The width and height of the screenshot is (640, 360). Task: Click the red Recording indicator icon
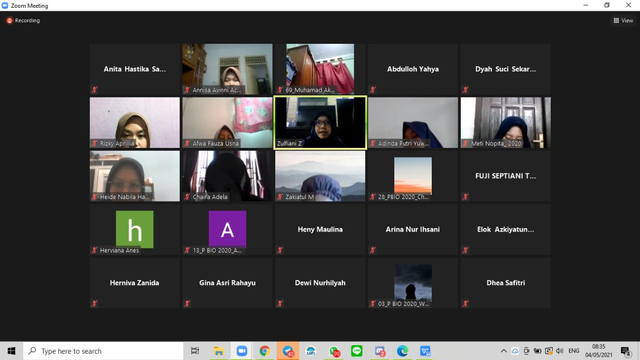[9, 20]
